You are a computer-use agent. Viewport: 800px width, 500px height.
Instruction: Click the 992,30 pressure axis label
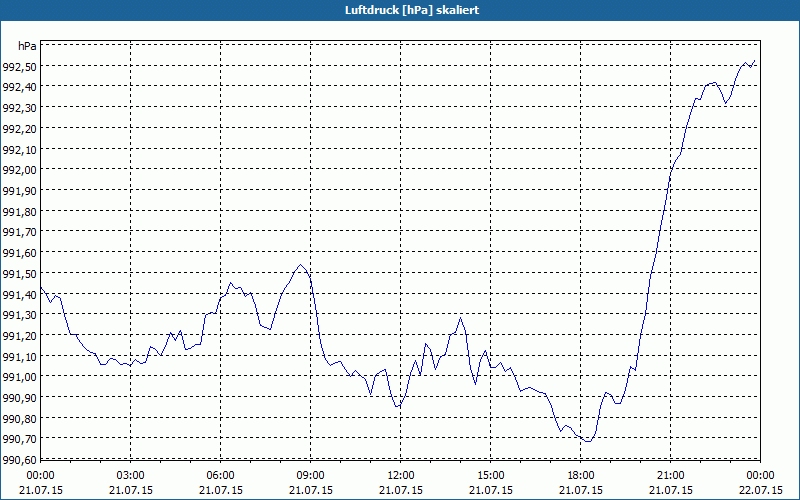19,108
